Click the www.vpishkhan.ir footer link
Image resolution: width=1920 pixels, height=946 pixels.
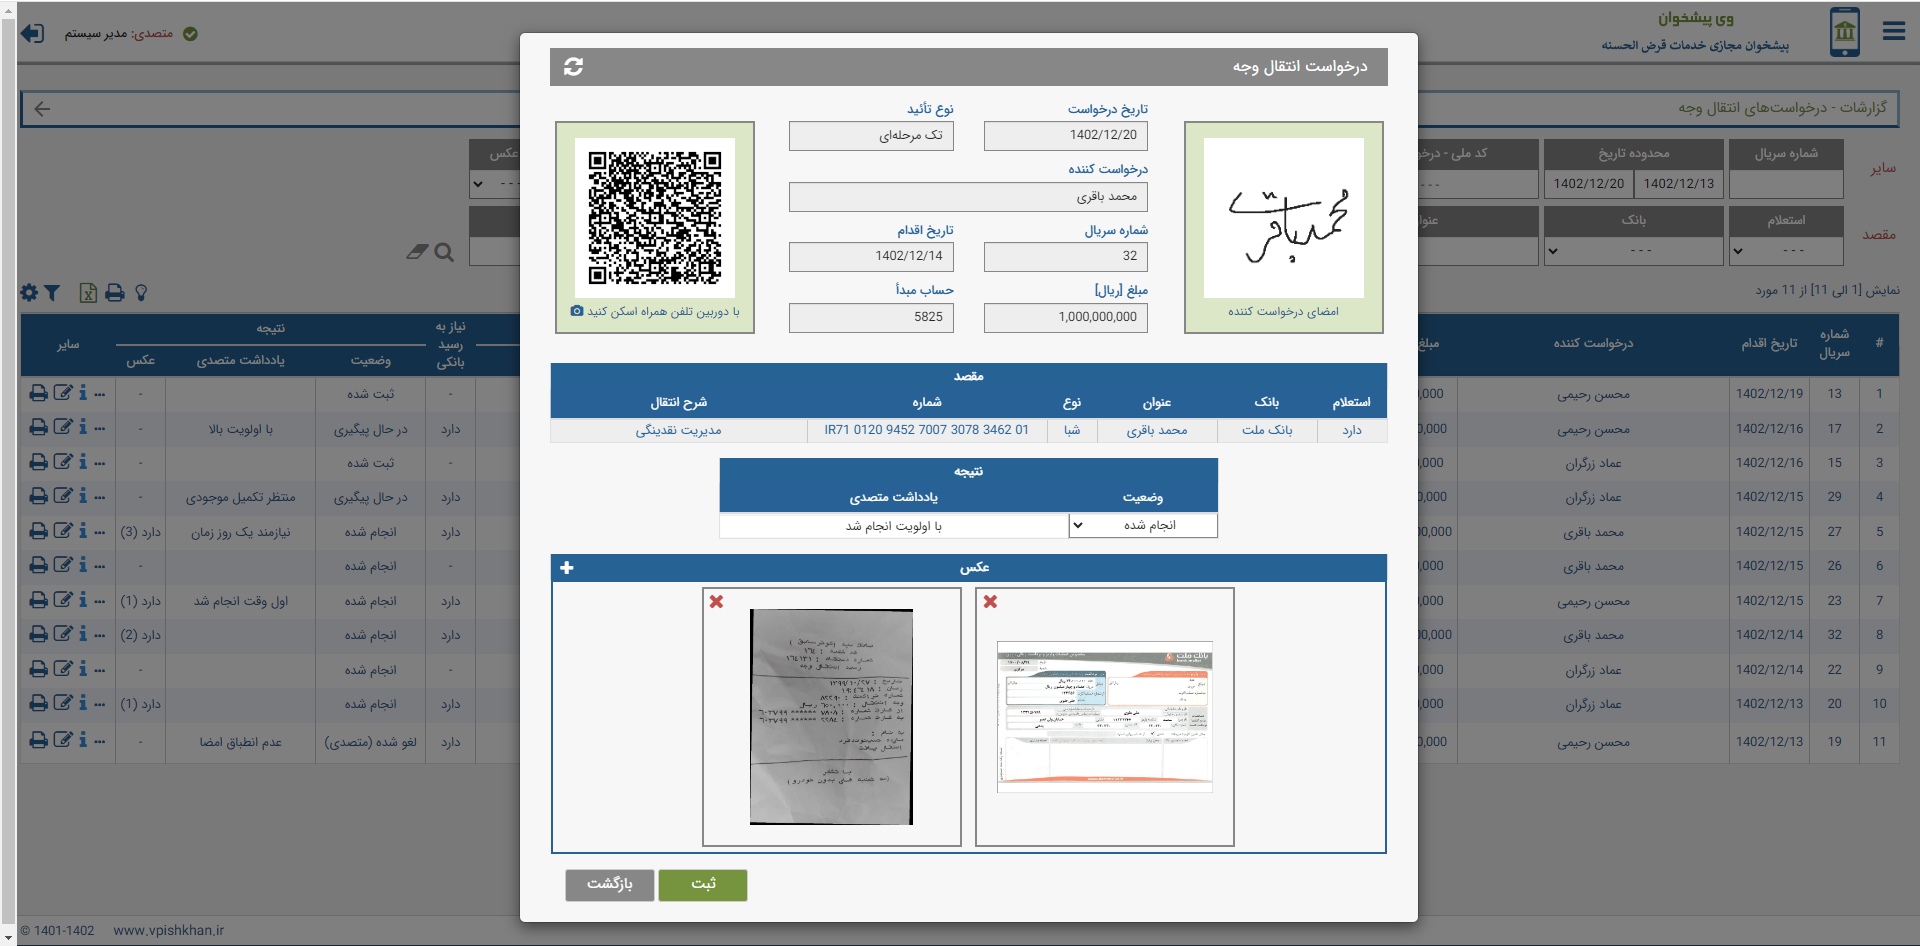click(169, 931)
